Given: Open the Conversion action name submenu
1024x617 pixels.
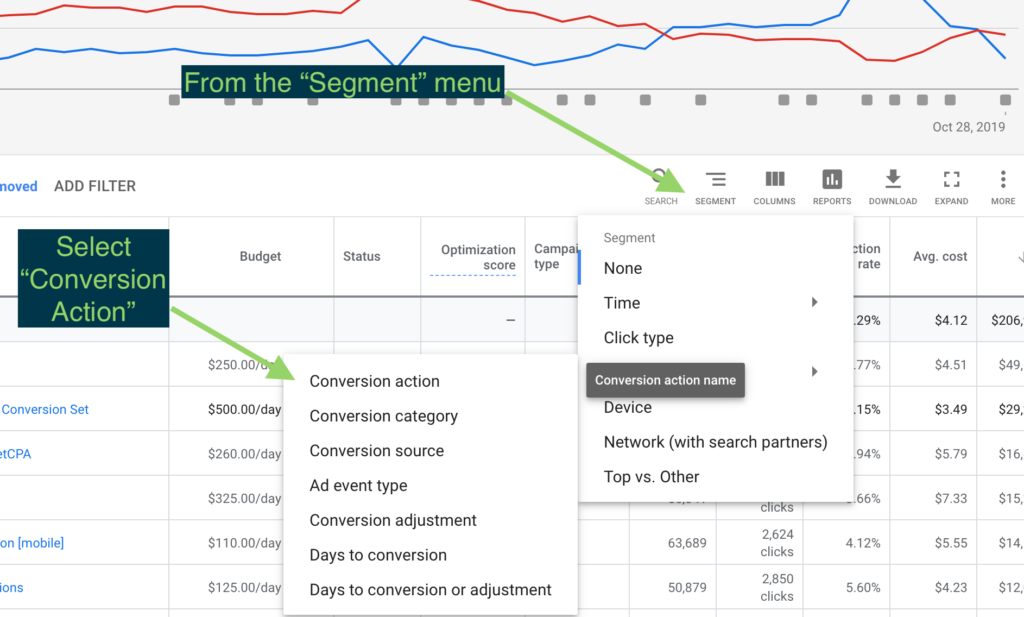Looking at the screenshot, I should coord(665,380).
